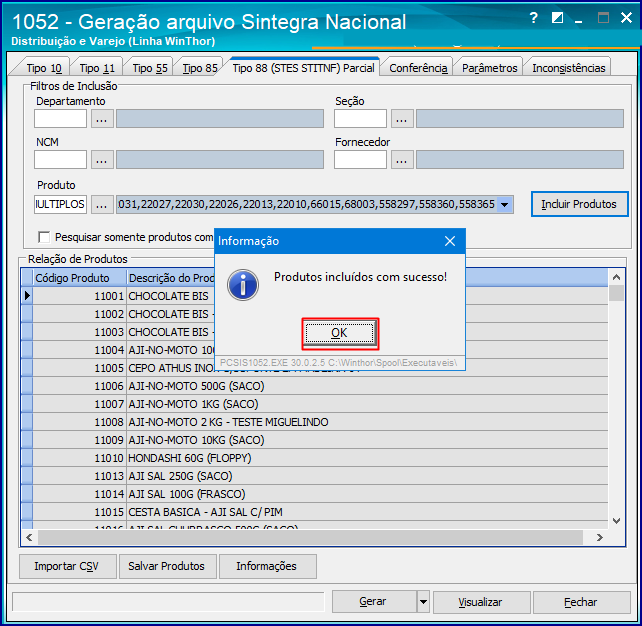Click the horizontal scroll left arrow
This screenshot has height=626, width=642.
[x=29, y=537]
